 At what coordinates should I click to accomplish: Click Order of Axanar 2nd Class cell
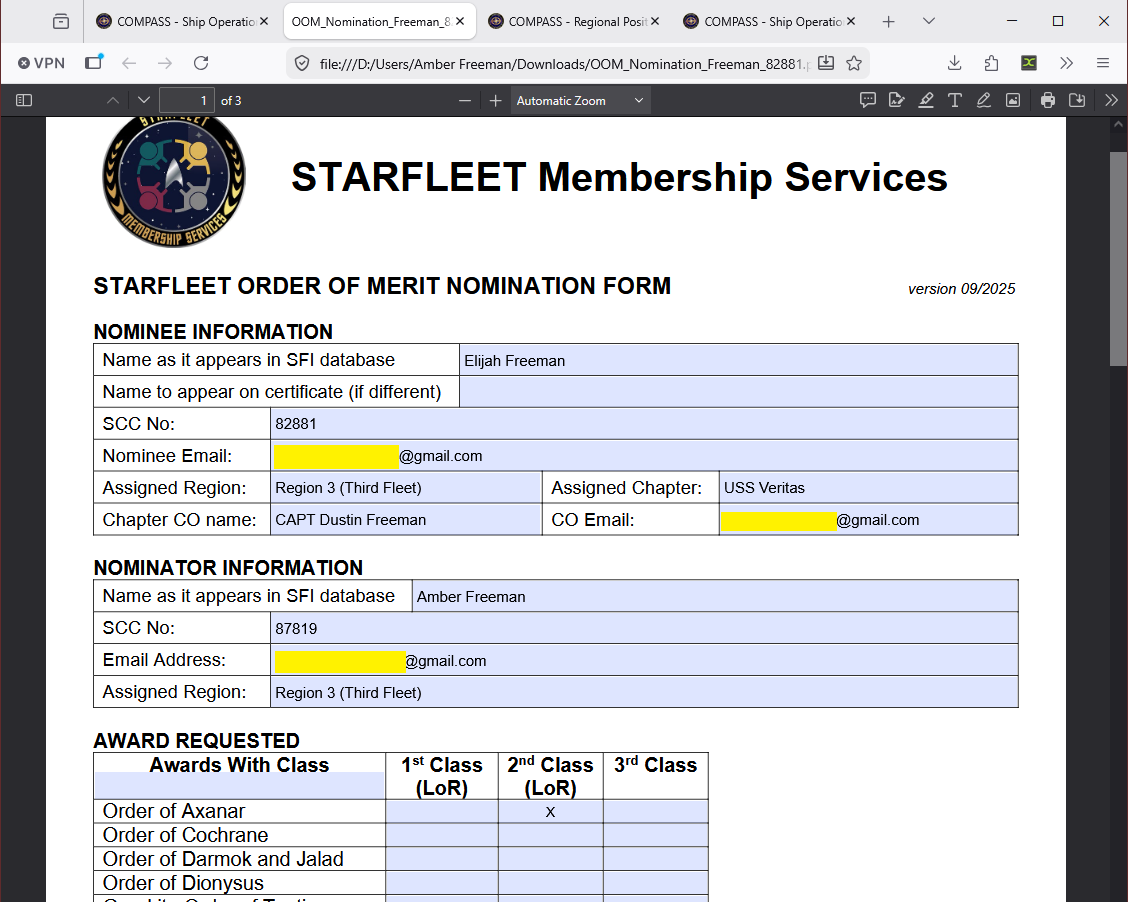(550, 811)
